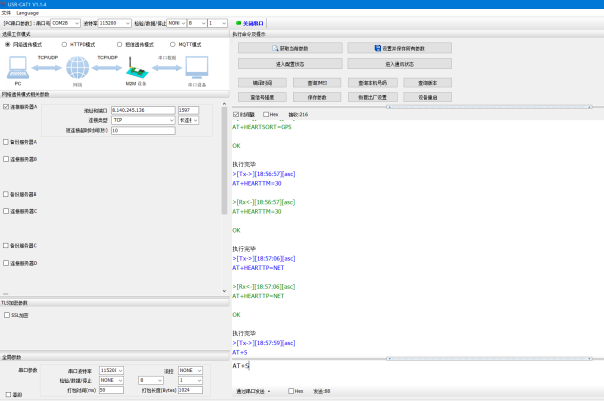Open the TCP connection type dropdown
This screenshot has width=604, height=401.
tap(141, 119)
